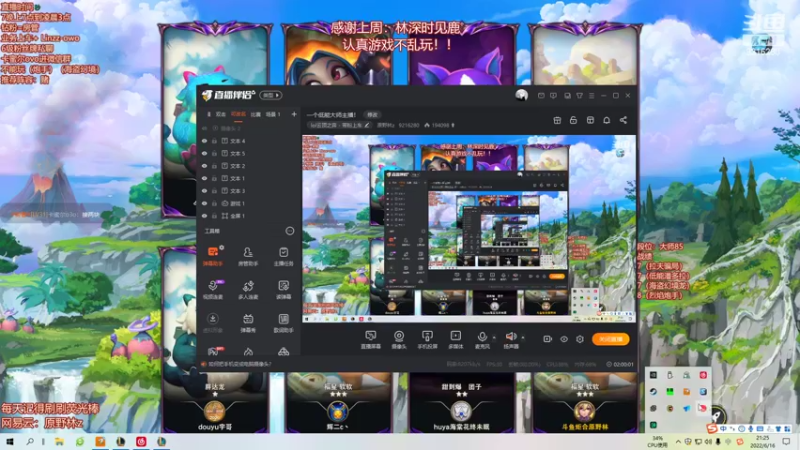Image resolution: width=800 pixels, height=450 pixels.
Task: Click the record video camera icon
Action: [547, 339]
